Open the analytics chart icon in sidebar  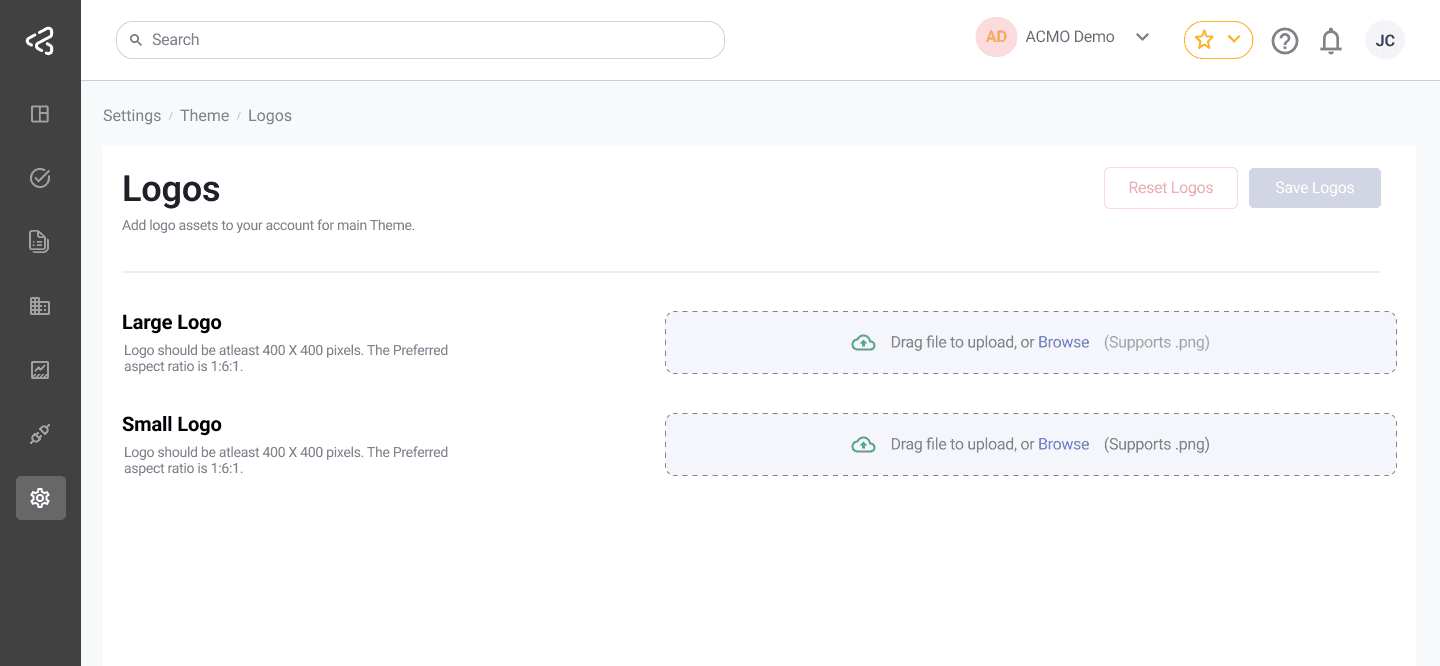pos(40,370)
